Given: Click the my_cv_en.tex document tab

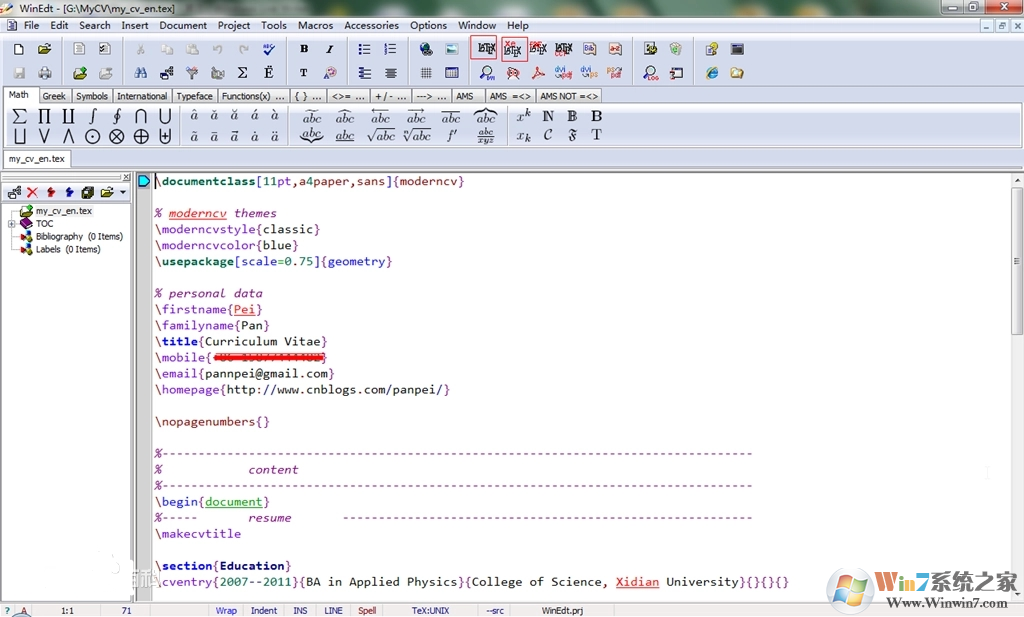Looking at the screenshot, I should click(x=37, y=158).
